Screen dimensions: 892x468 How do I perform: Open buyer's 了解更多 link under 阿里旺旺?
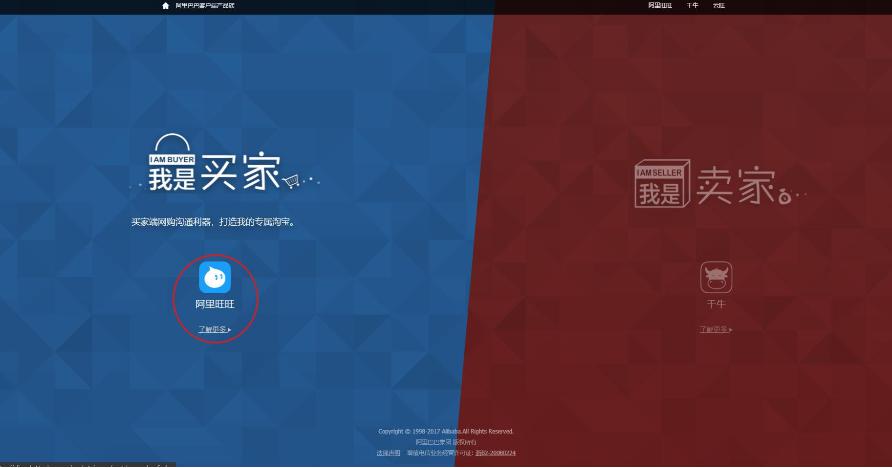[x=214, y=329]
